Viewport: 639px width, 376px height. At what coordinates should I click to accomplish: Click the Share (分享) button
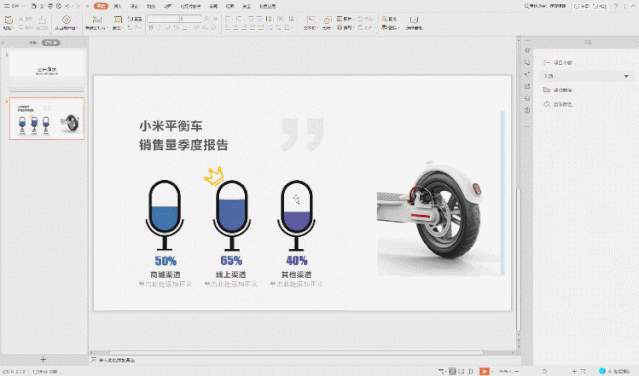[x=582, y=6]
